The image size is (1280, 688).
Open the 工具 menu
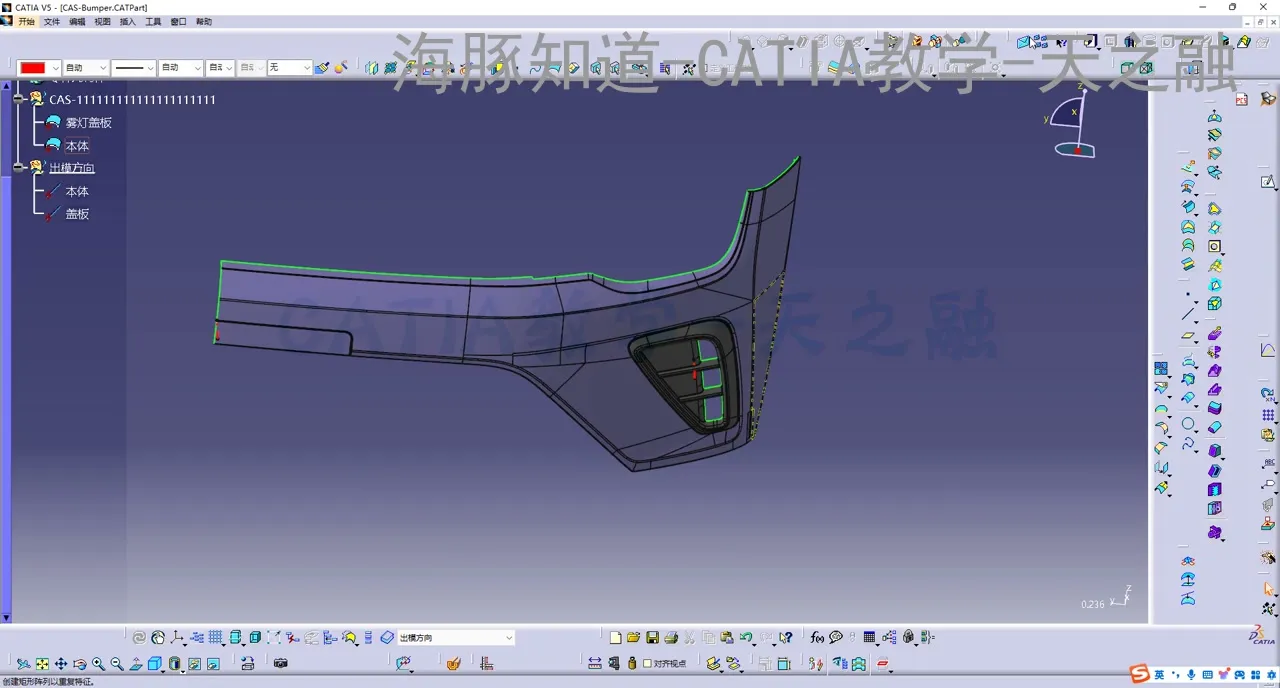pos(153,21)
